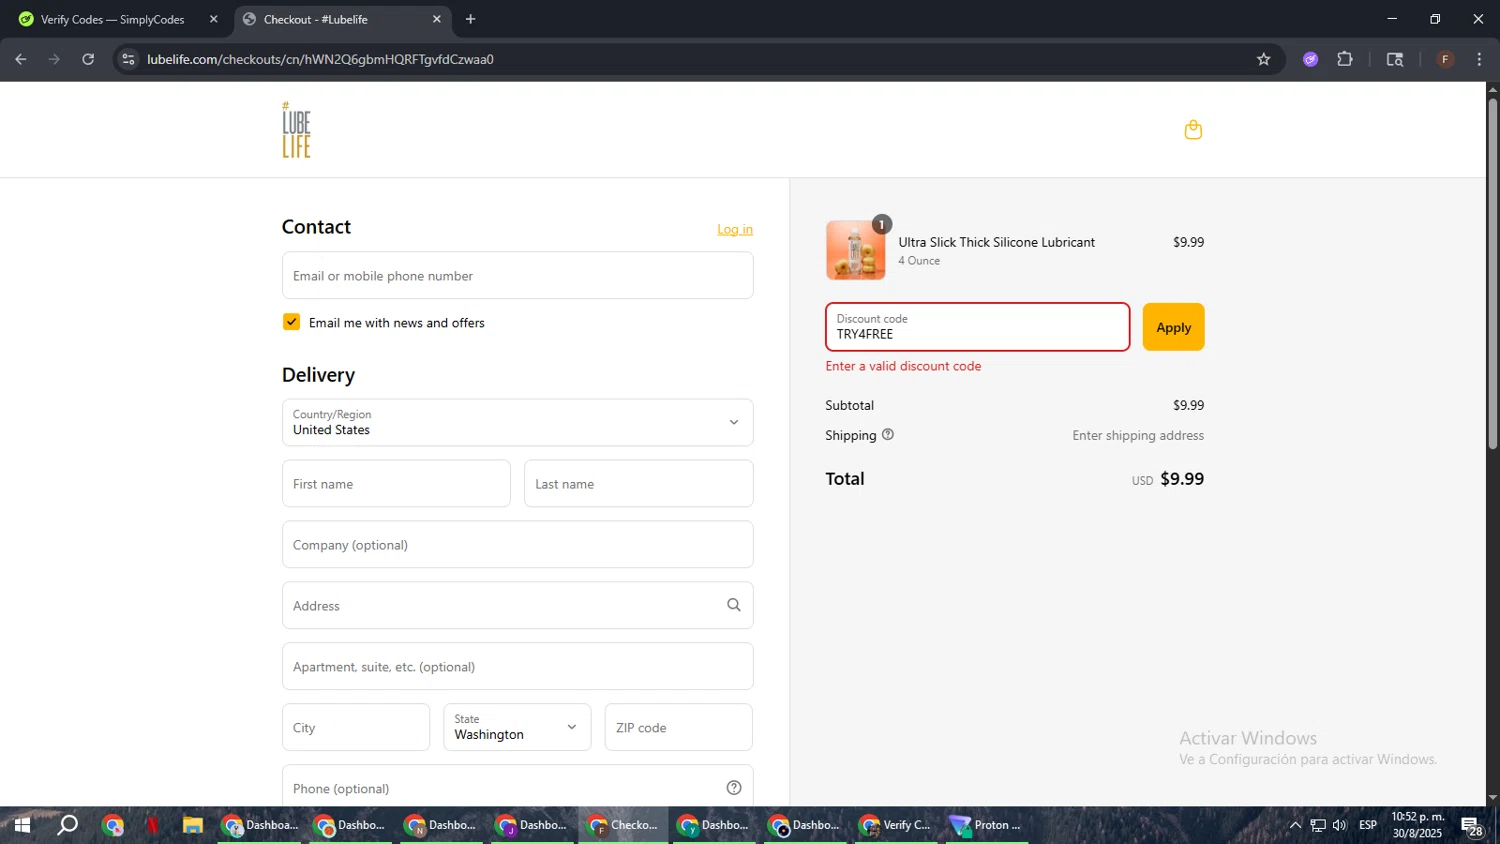Expand the Country/Region dropdown

click(517, 422)
